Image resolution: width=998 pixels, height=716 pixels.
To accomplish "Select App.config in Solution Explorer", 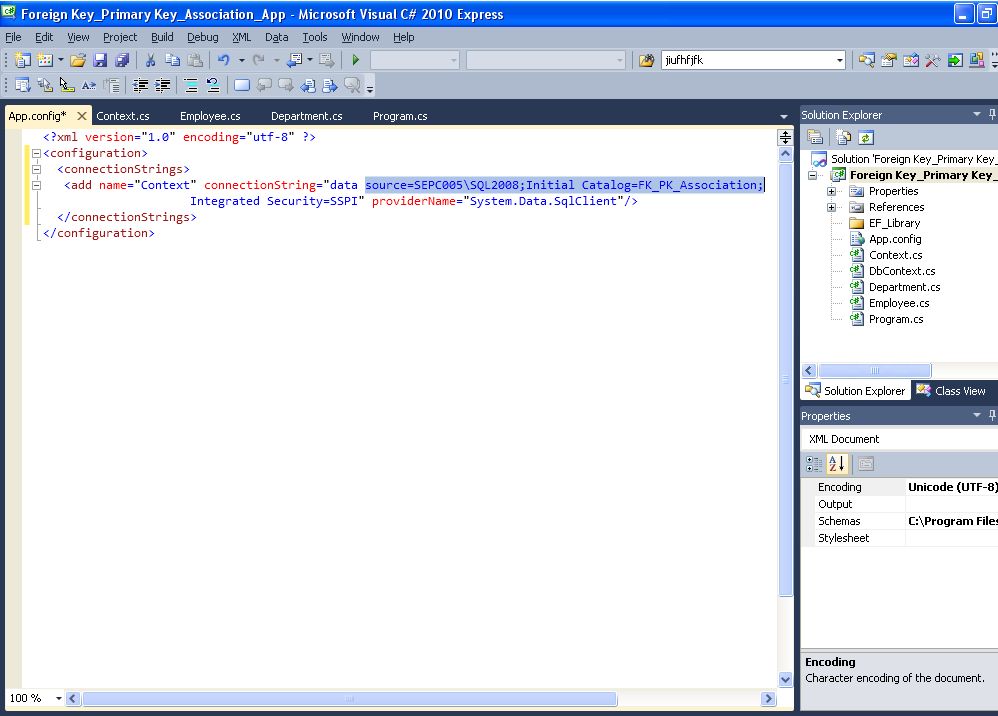I will (895, 239).
